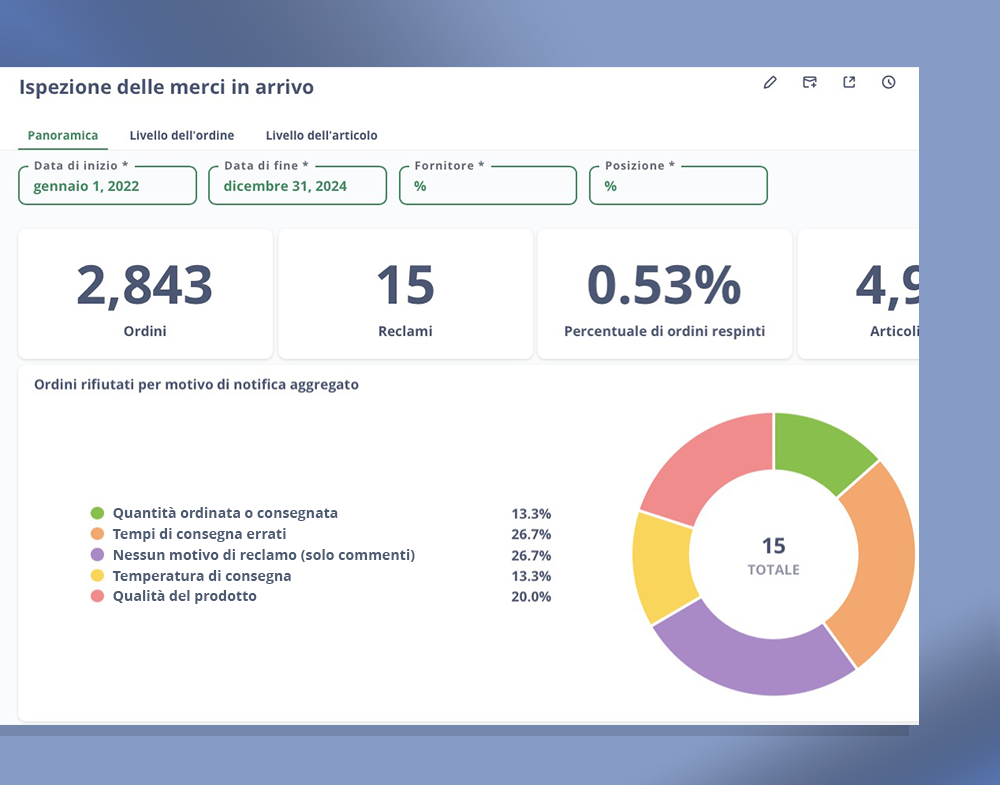Switch to the Panoramica tab
Screen dimensions: 1000x785
coord(63,135)
